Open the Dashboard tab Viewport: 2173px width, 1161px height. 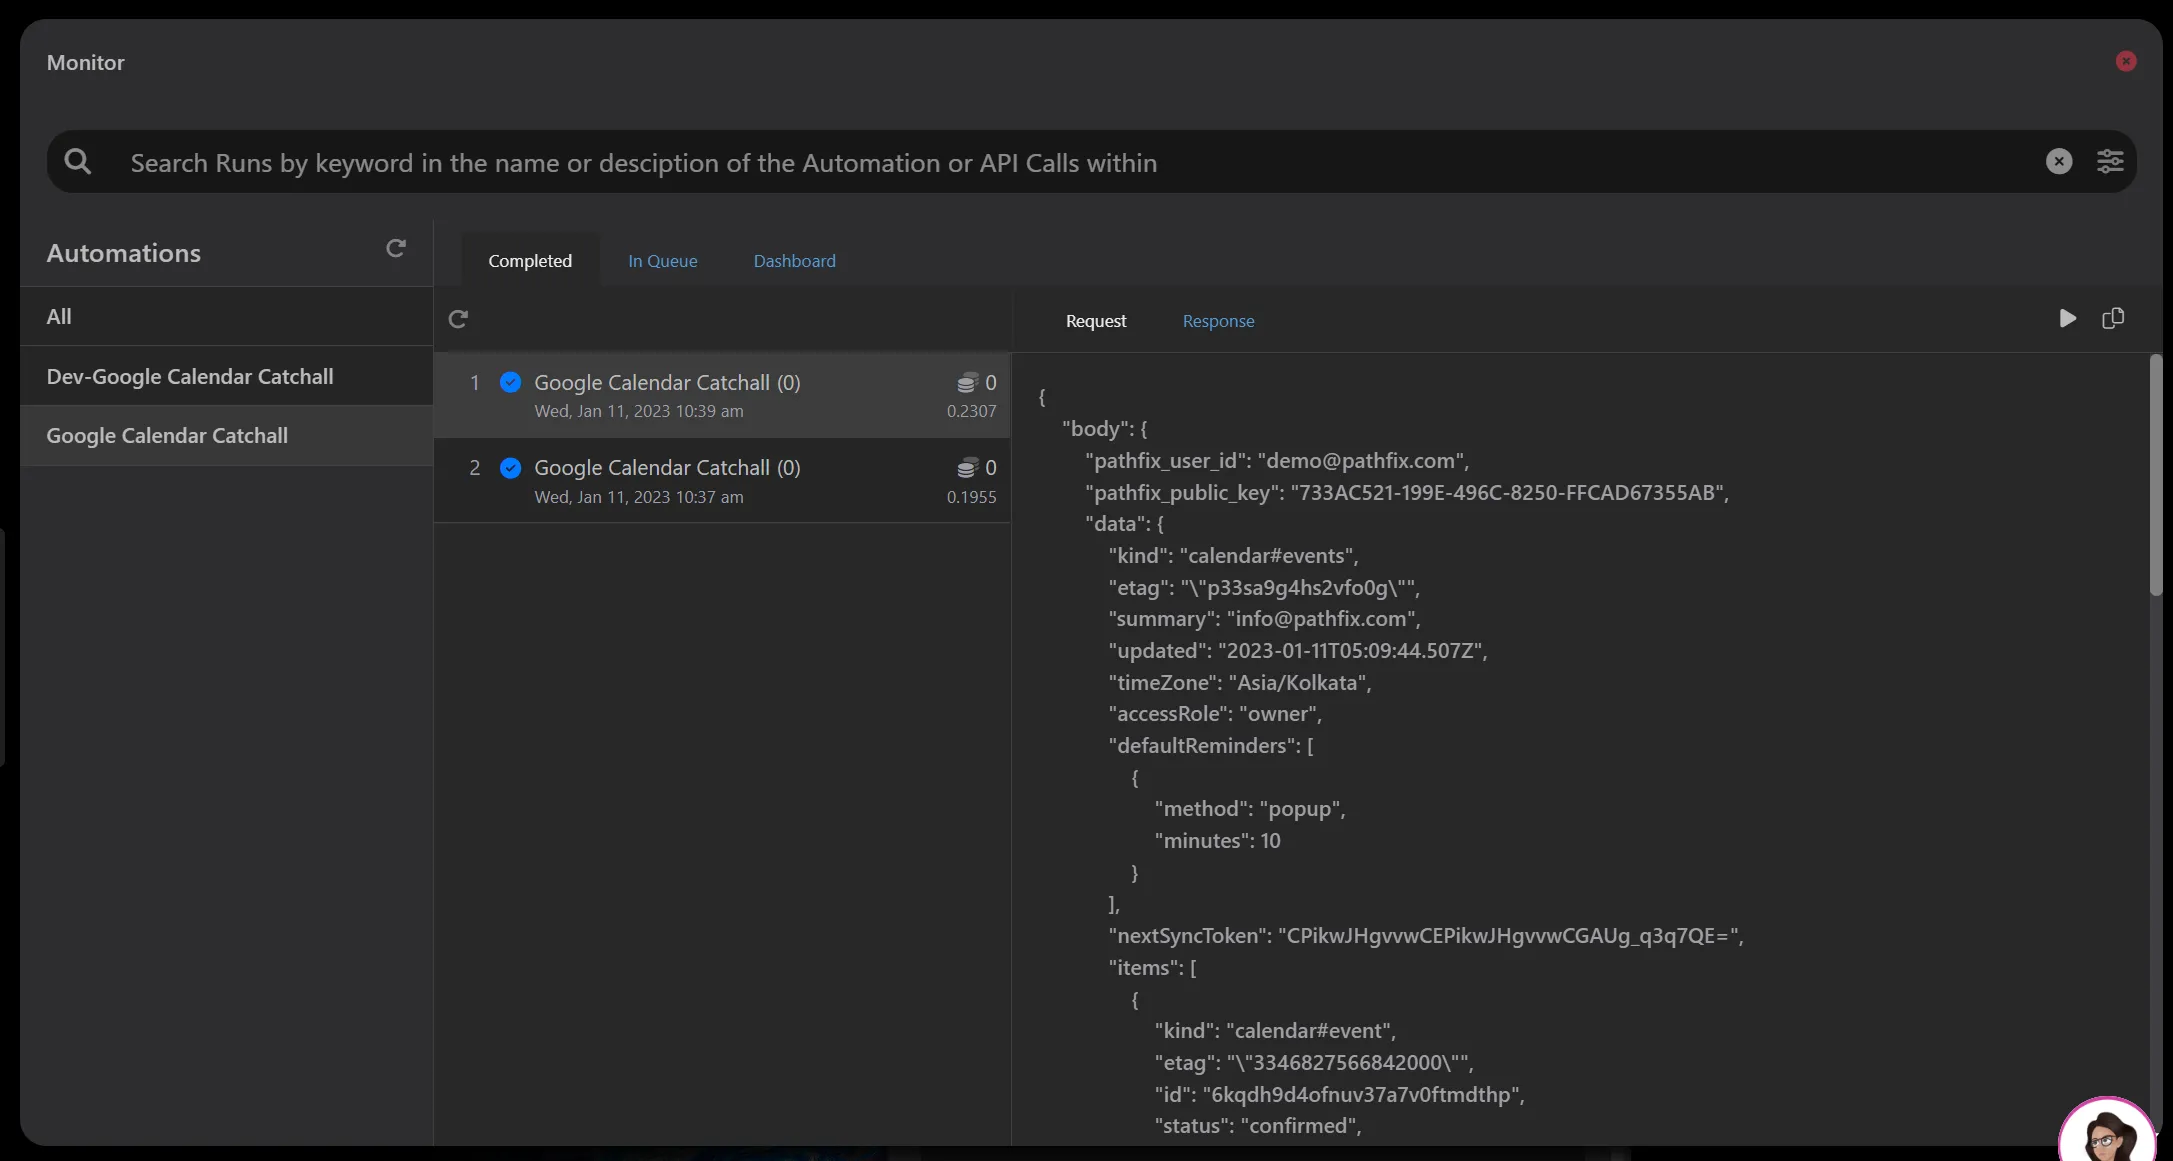(x=794, y=261)
